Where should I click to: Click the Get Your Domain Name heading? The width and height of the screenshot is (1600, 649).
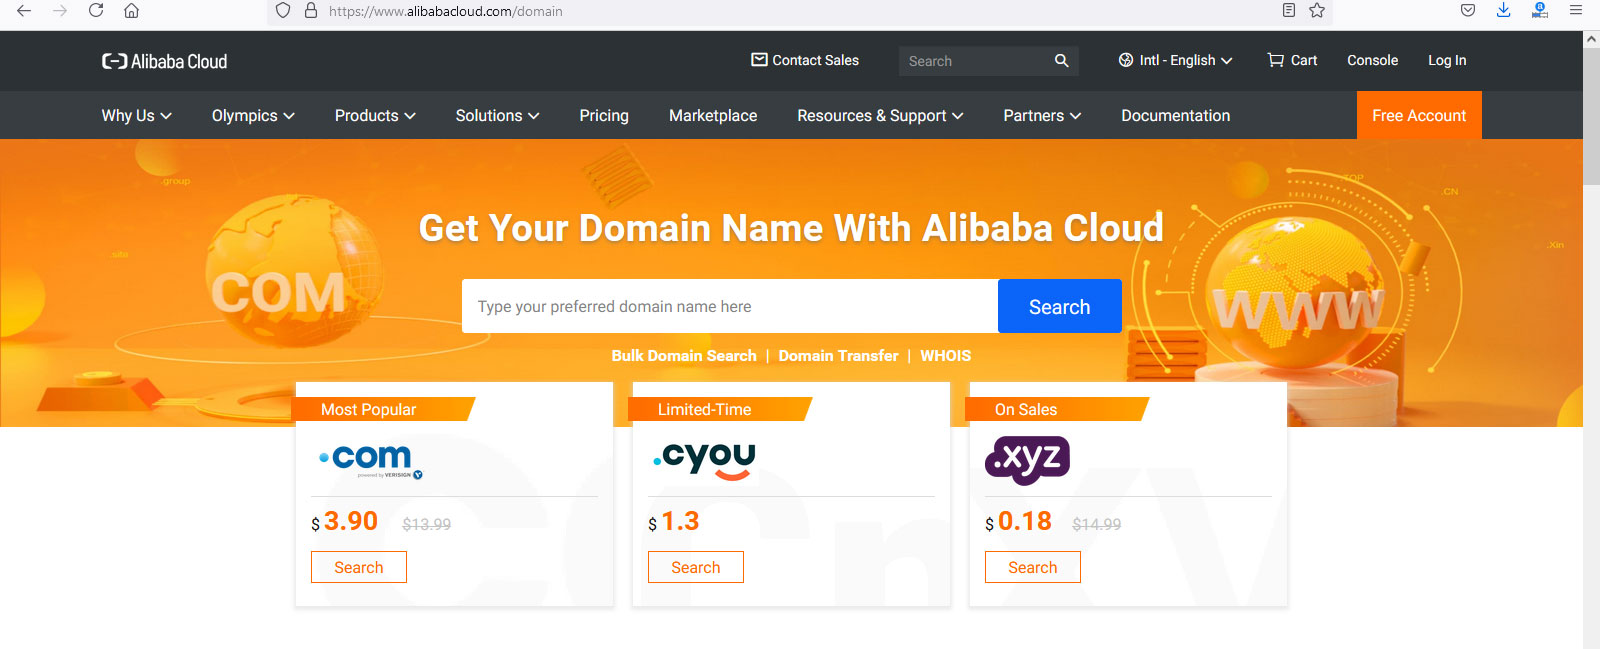tap(791, 228)
